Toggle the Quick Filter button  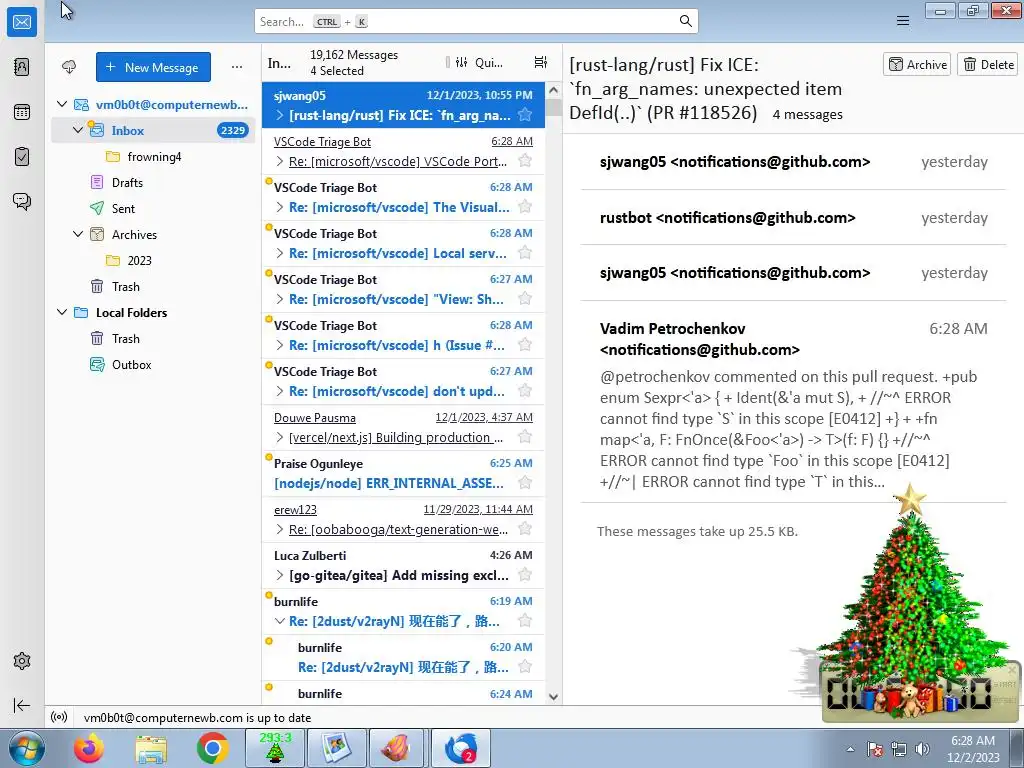[x=479, y=62]
